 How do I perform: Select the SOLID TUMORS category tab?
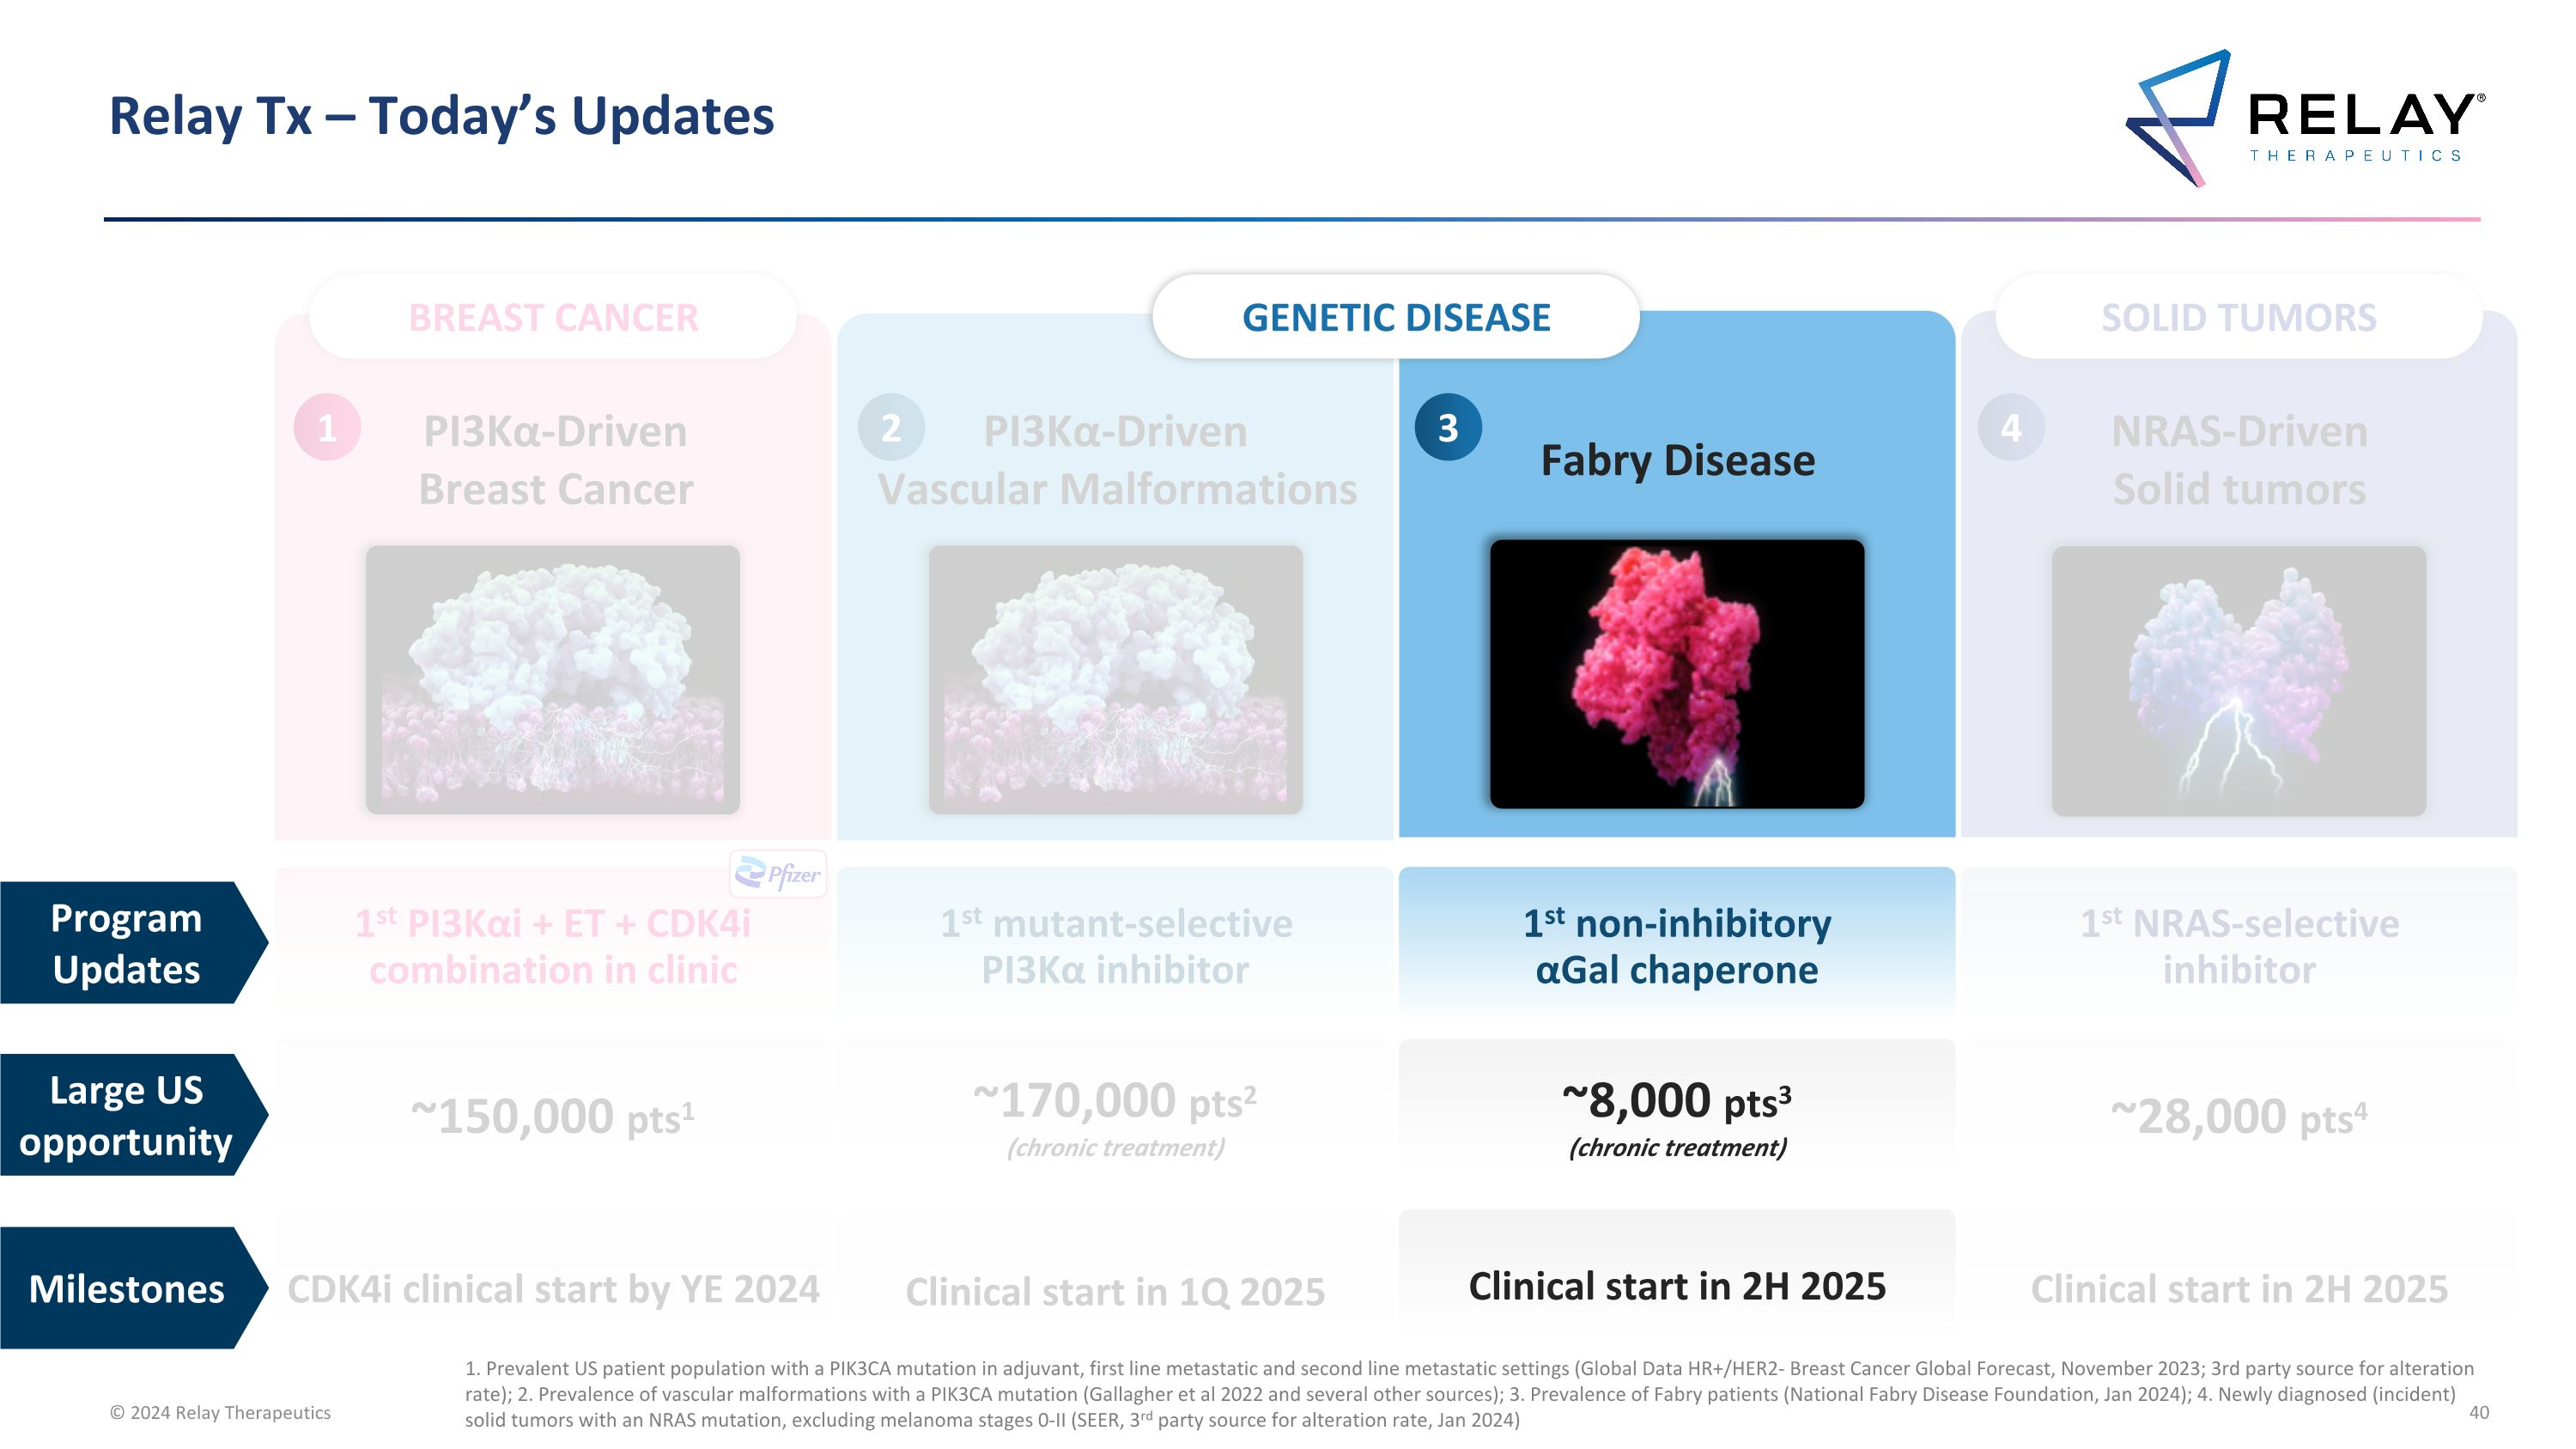[x=2238, y=318]
